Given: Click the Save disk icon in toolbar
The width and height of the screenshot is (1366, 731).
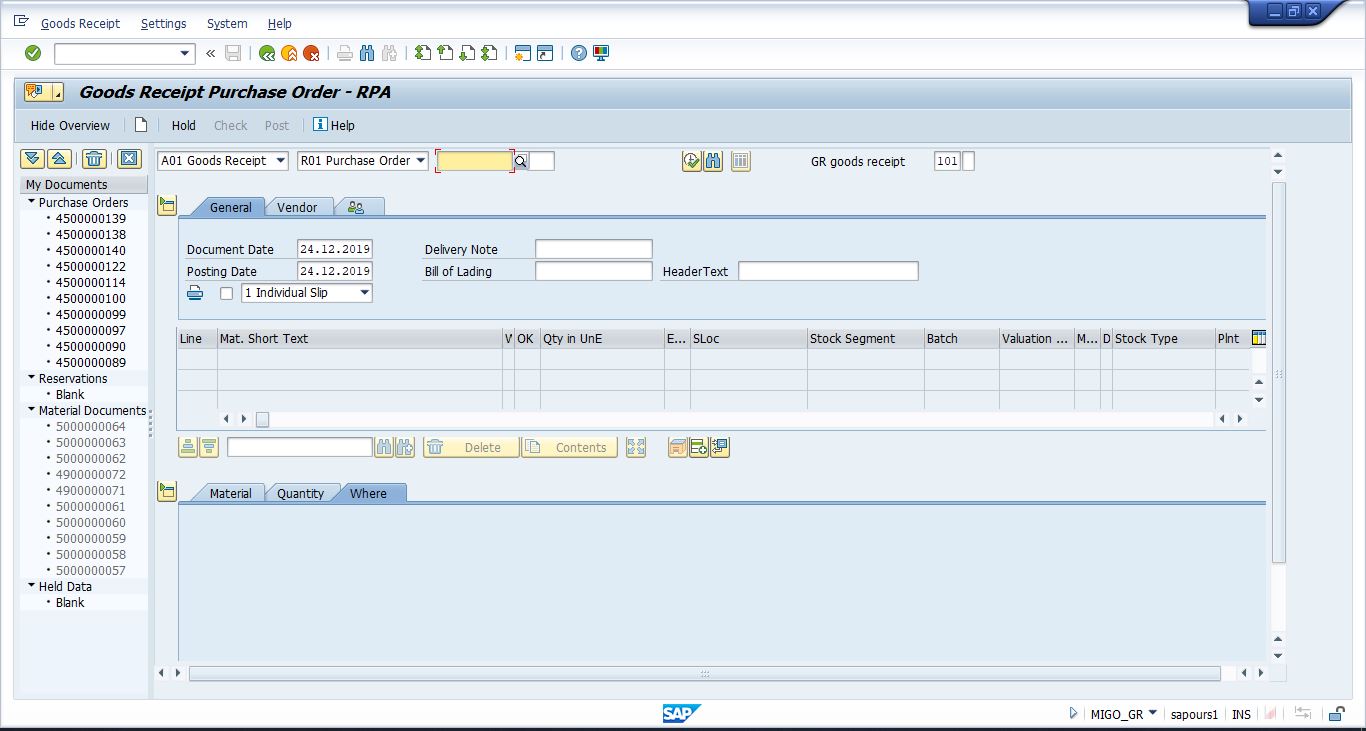Looking at the screenshot, I should click(x=233, y=53).
